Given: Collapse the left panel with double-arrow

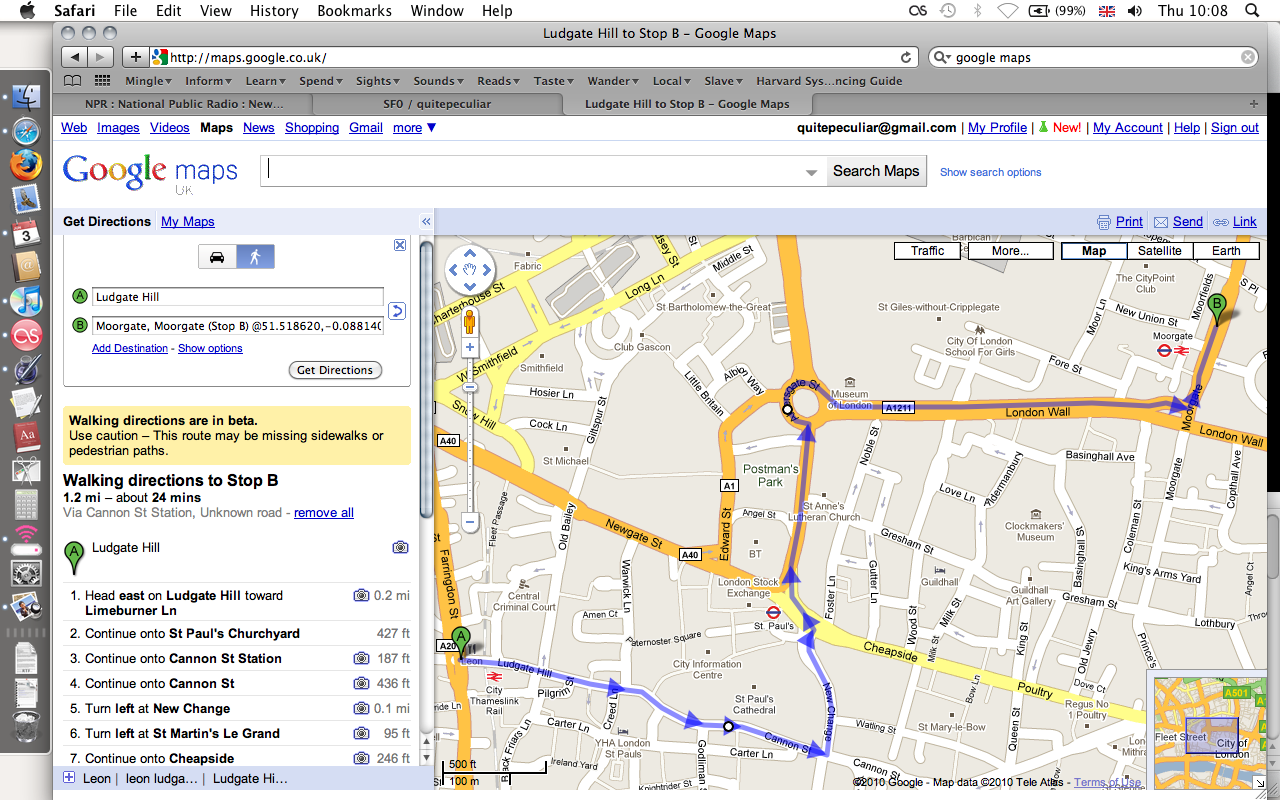Looking at the screenshot, I should 426,222.
